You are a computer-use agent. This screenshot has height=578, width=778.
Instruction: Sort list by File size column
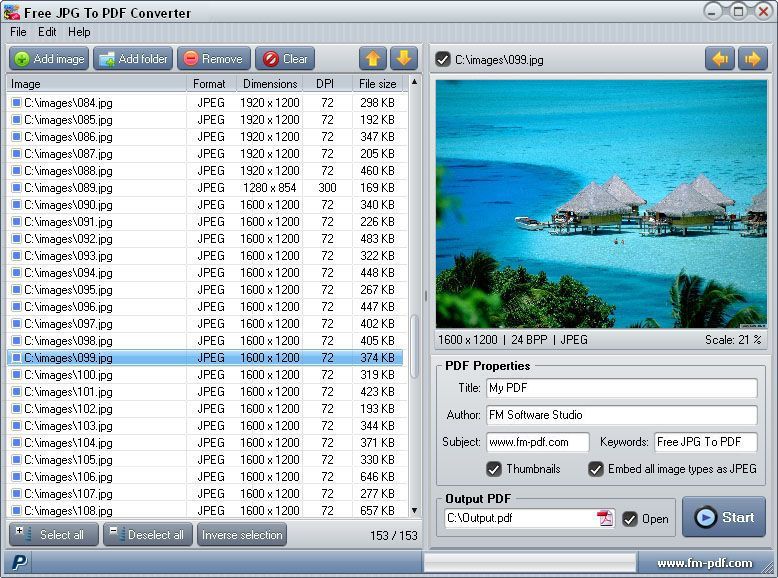point(377,84)
